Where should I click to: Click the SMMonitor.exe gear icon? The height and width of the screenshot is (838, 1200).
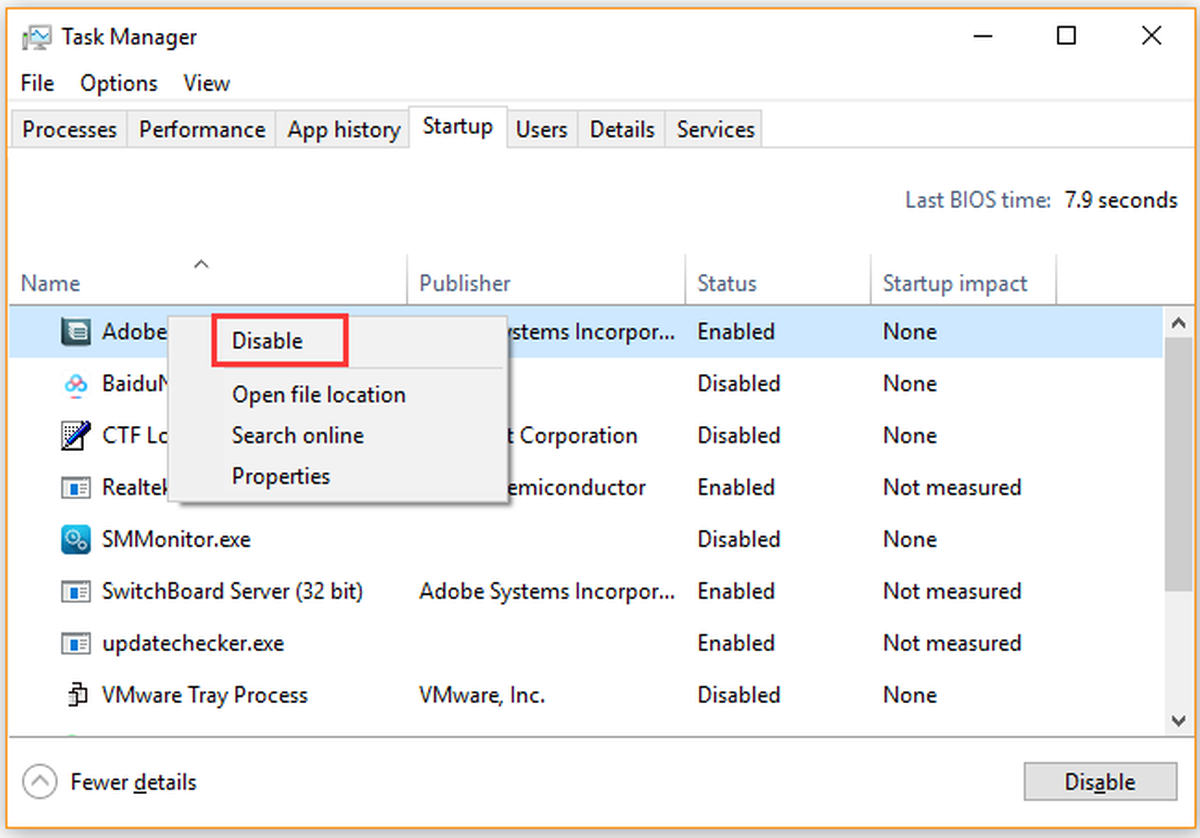click(76, 540)
